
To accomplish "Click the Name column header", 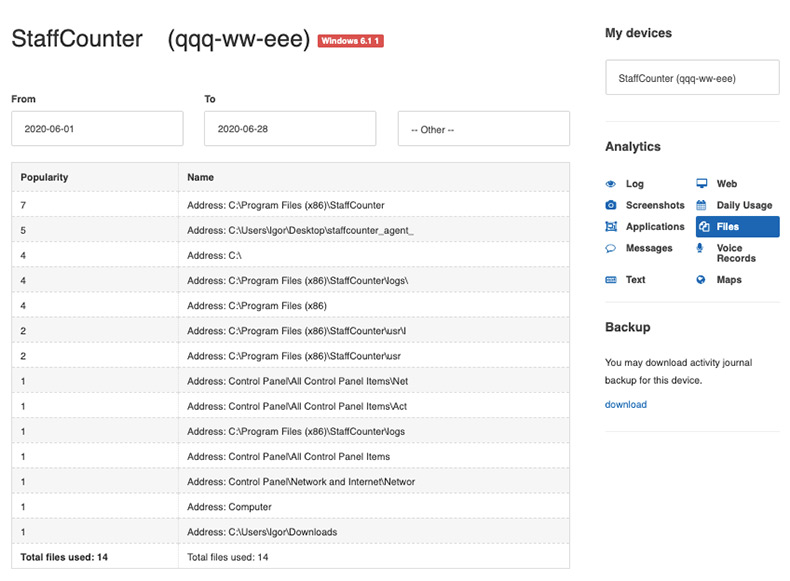I will (201, 177).
